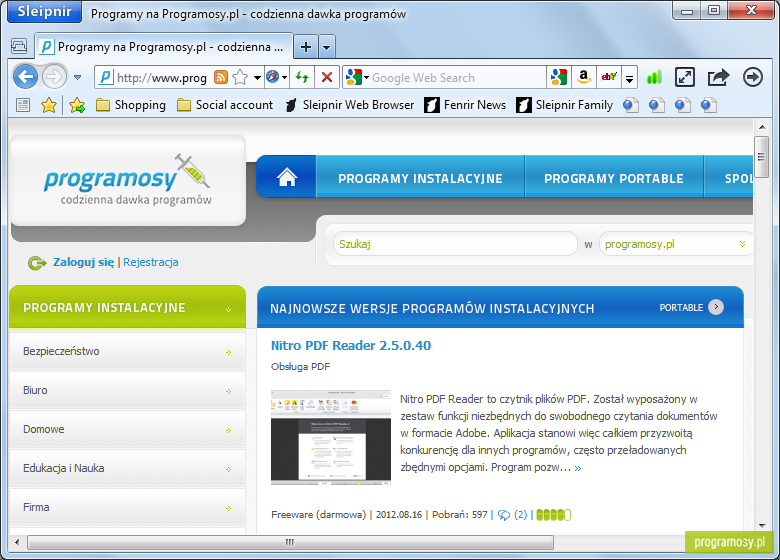Search with the eBay engine icon
Image resolution: width=780 pixels, height=560 pixels.
[609, 77]
